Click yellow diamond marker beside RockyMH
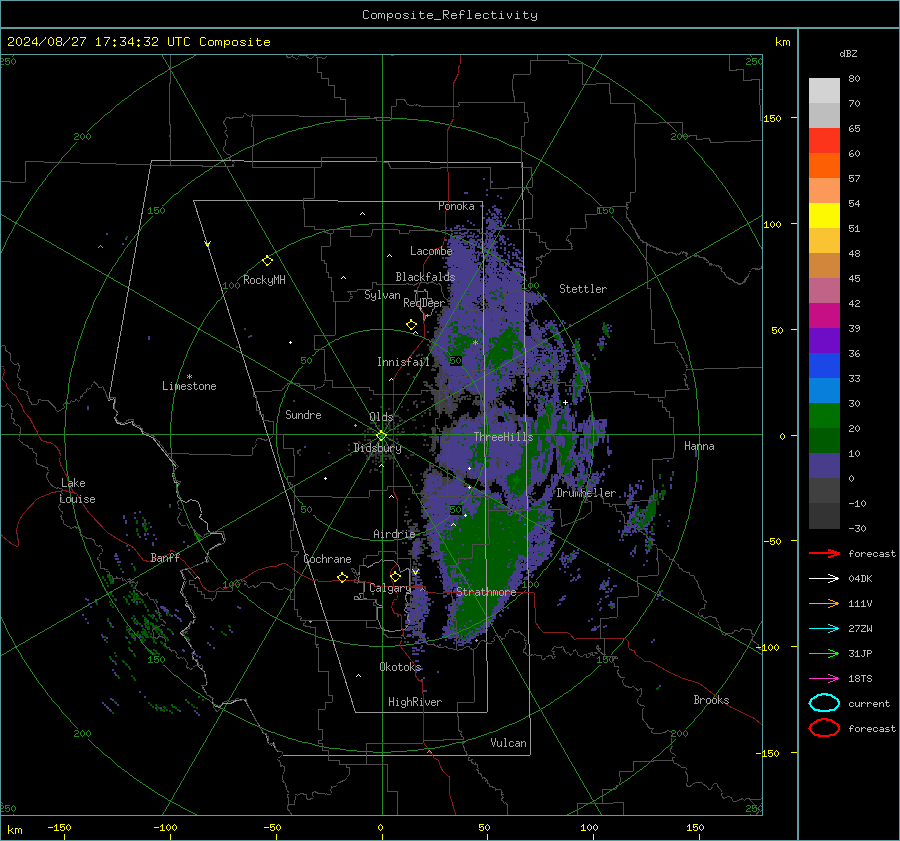This screenshot has height=841, width=900. click(267, 261)
